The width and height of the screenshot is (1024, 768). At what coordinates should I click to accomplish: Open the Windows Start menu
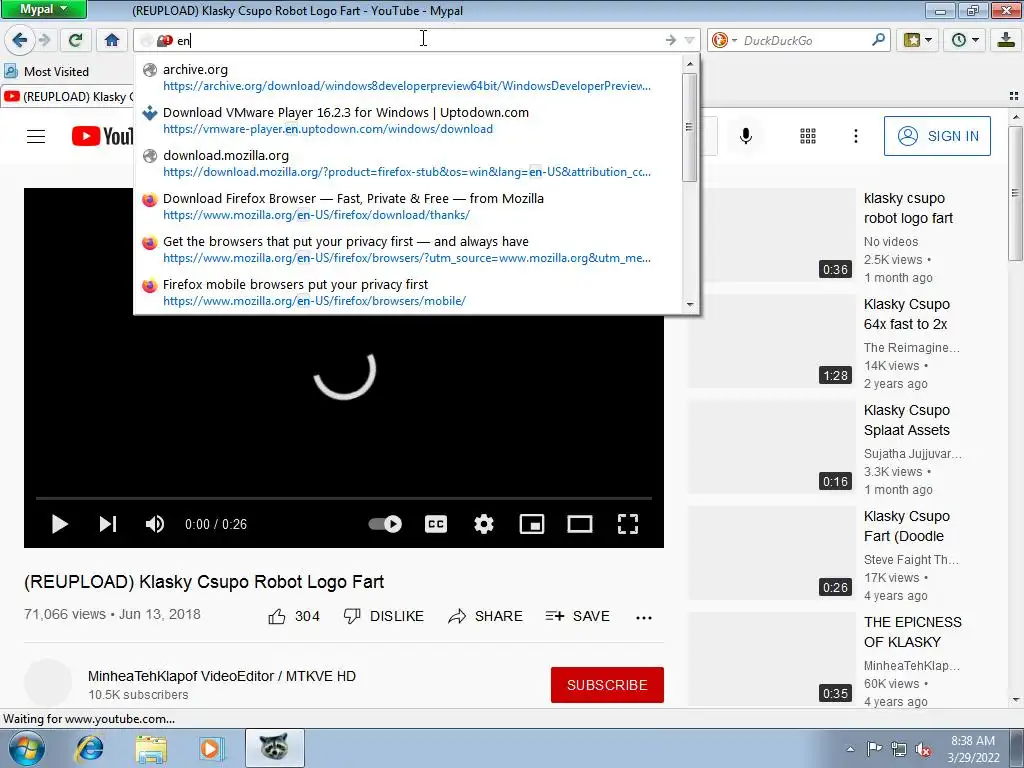(25, 748)
